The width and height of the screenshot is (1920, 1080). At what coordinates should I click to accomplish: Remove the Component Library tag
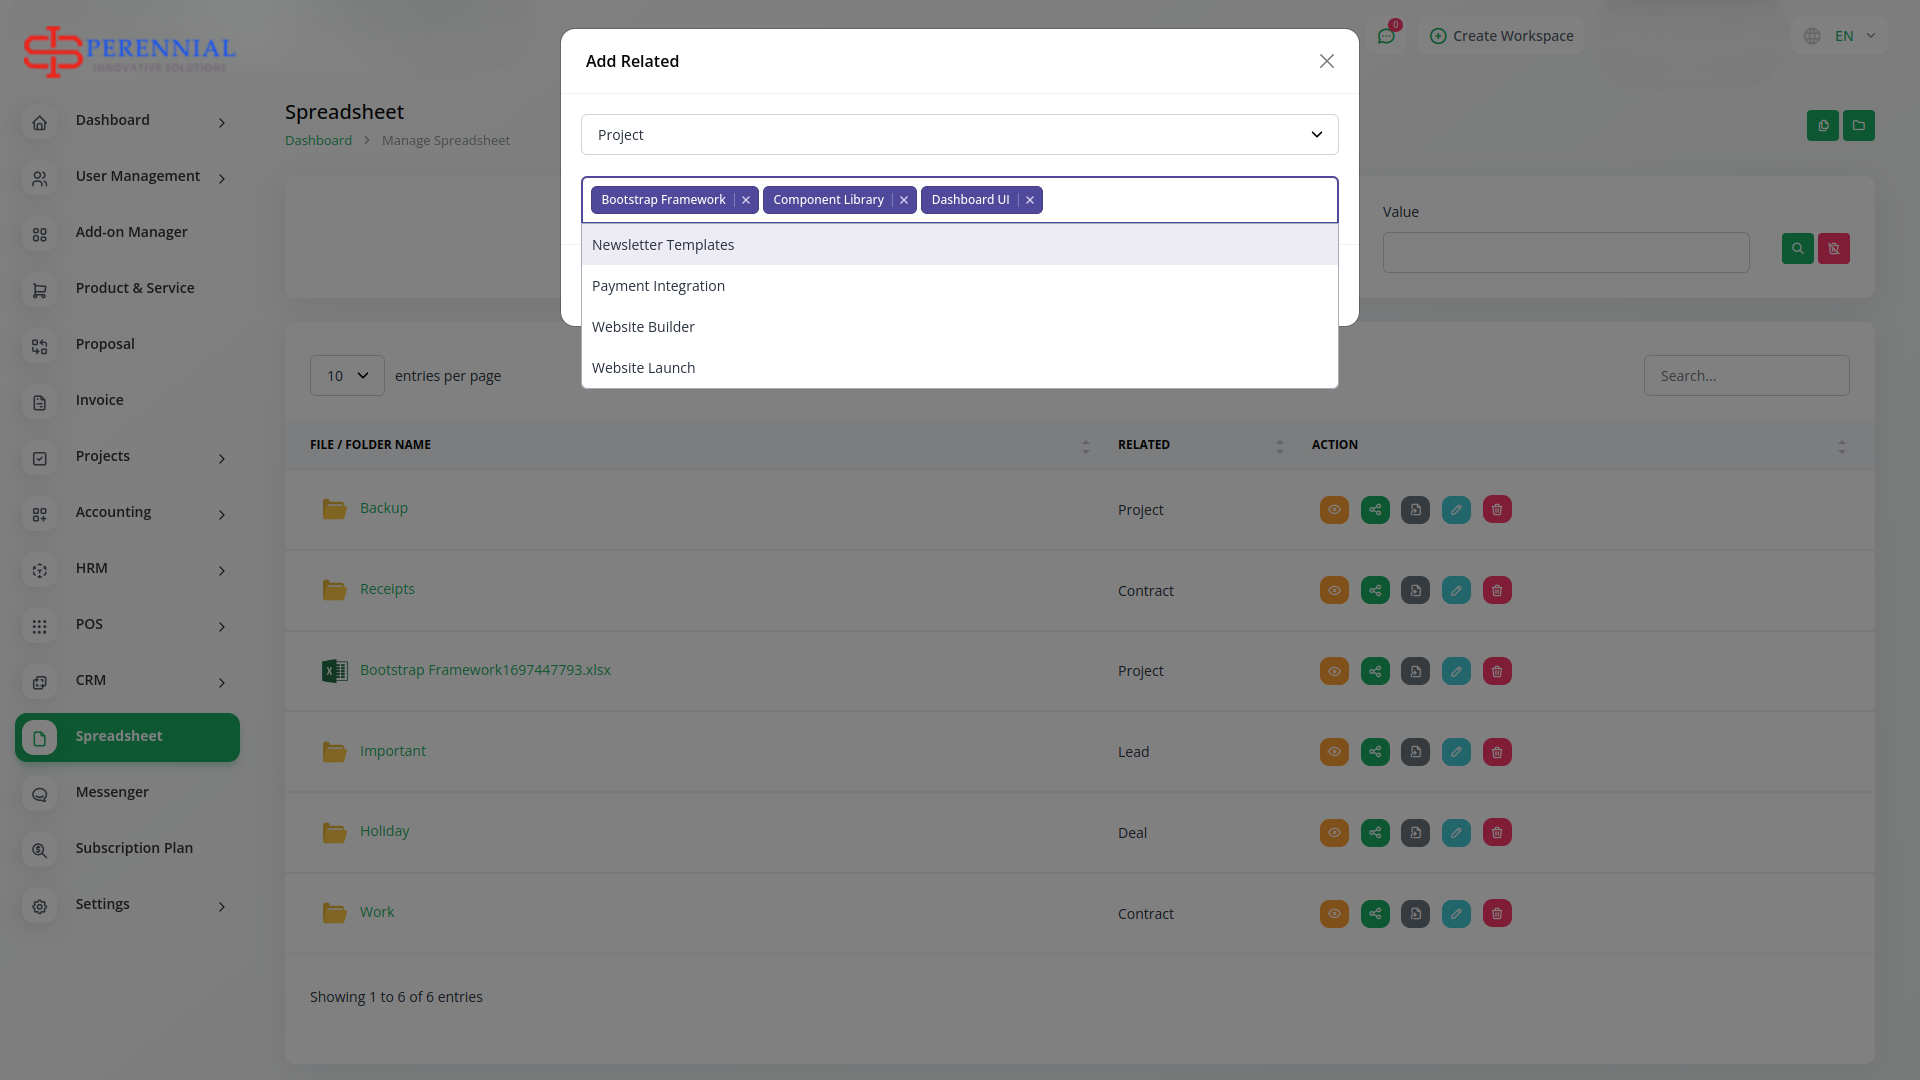point(903,200)
